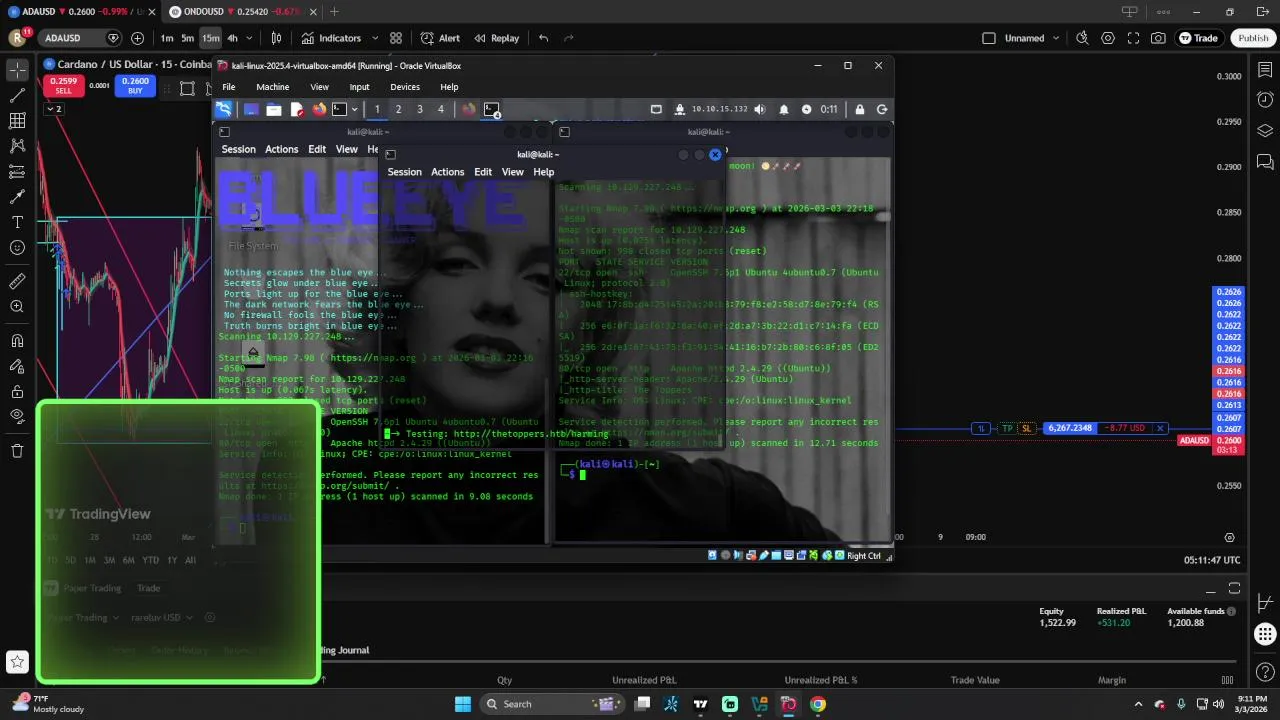
Task: Open the favorites star toolbar button
Action: 17,661
